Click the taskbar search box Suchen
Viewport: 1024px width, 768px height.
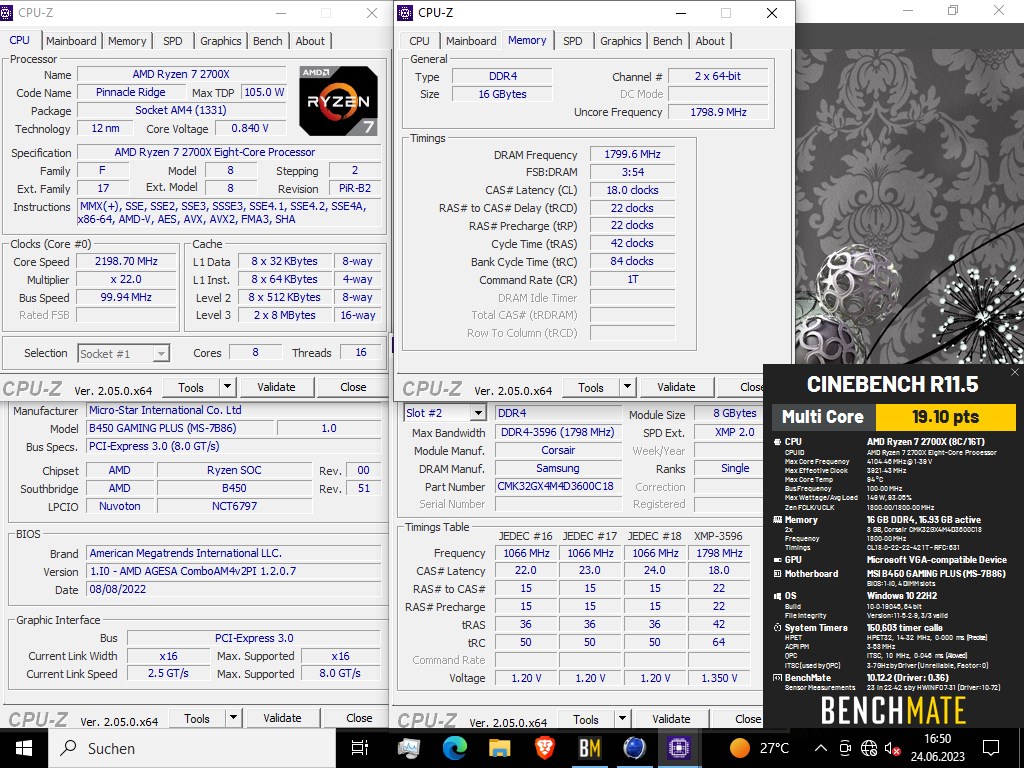click(x=193, y=748)
